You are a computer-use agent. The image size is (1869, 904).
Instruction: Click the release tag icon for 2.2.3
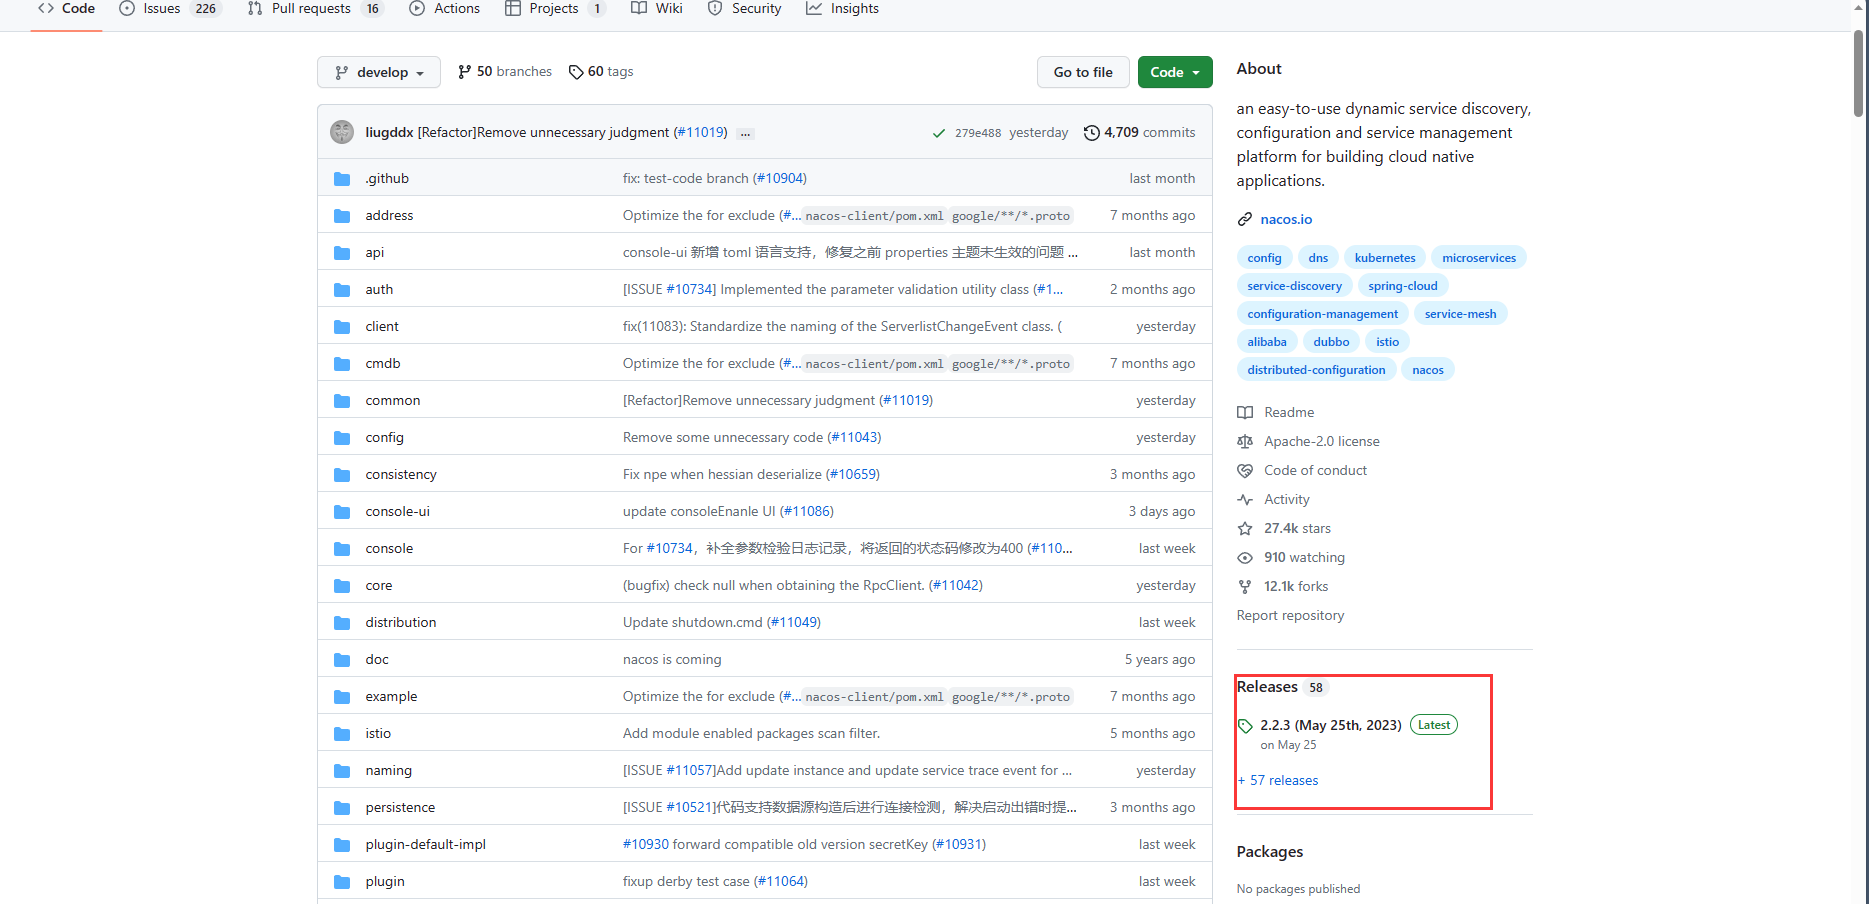point(1245,726)
